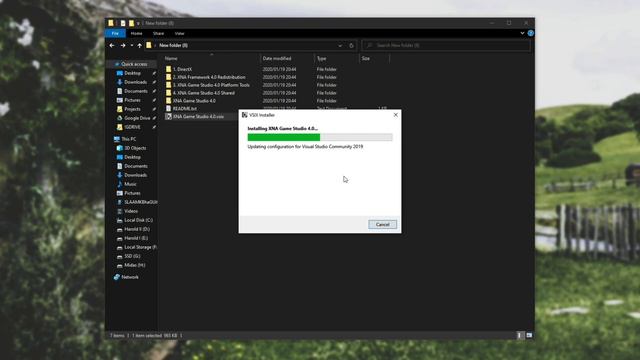Screen dimensions: 640x360
Task: Open the Harold II (D:) drive
Action: pyautogui.click(x=137, y=229)
